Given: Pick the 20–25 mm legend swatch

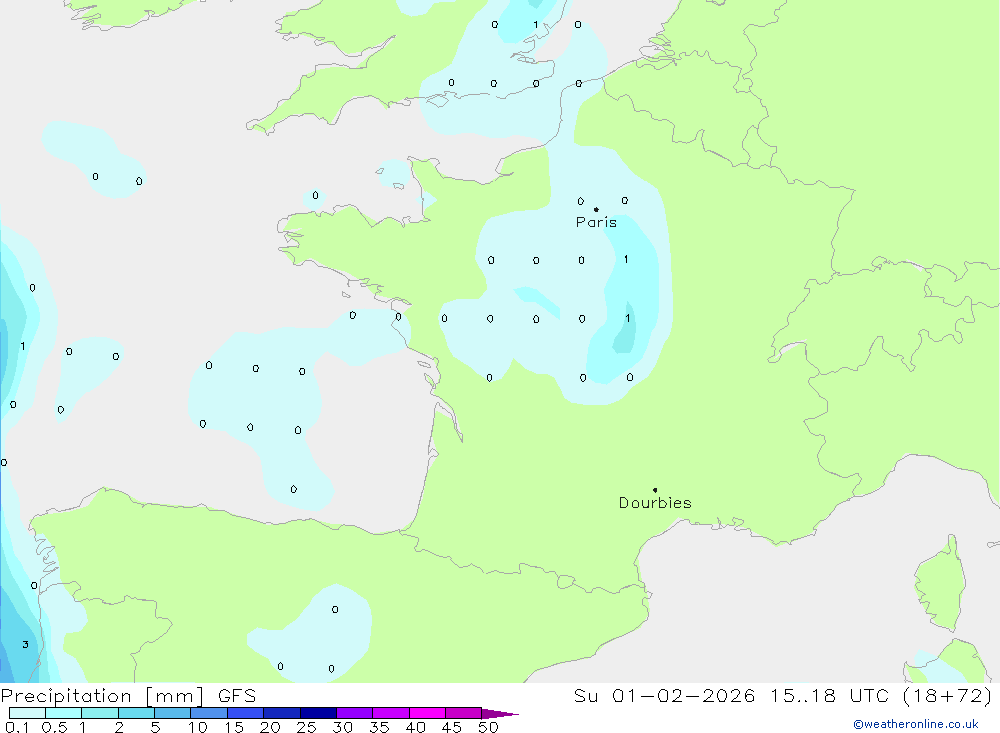Looking at the screenshot, I should pos(282,713).
